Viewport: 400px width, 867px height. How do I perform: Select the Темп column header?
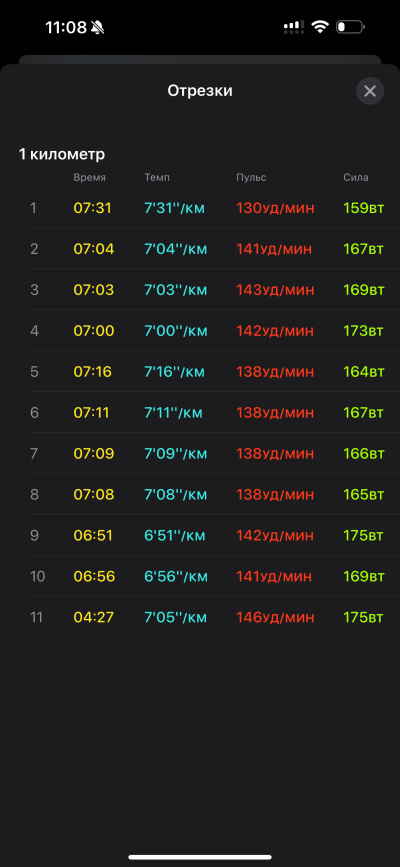coord(157,177)
